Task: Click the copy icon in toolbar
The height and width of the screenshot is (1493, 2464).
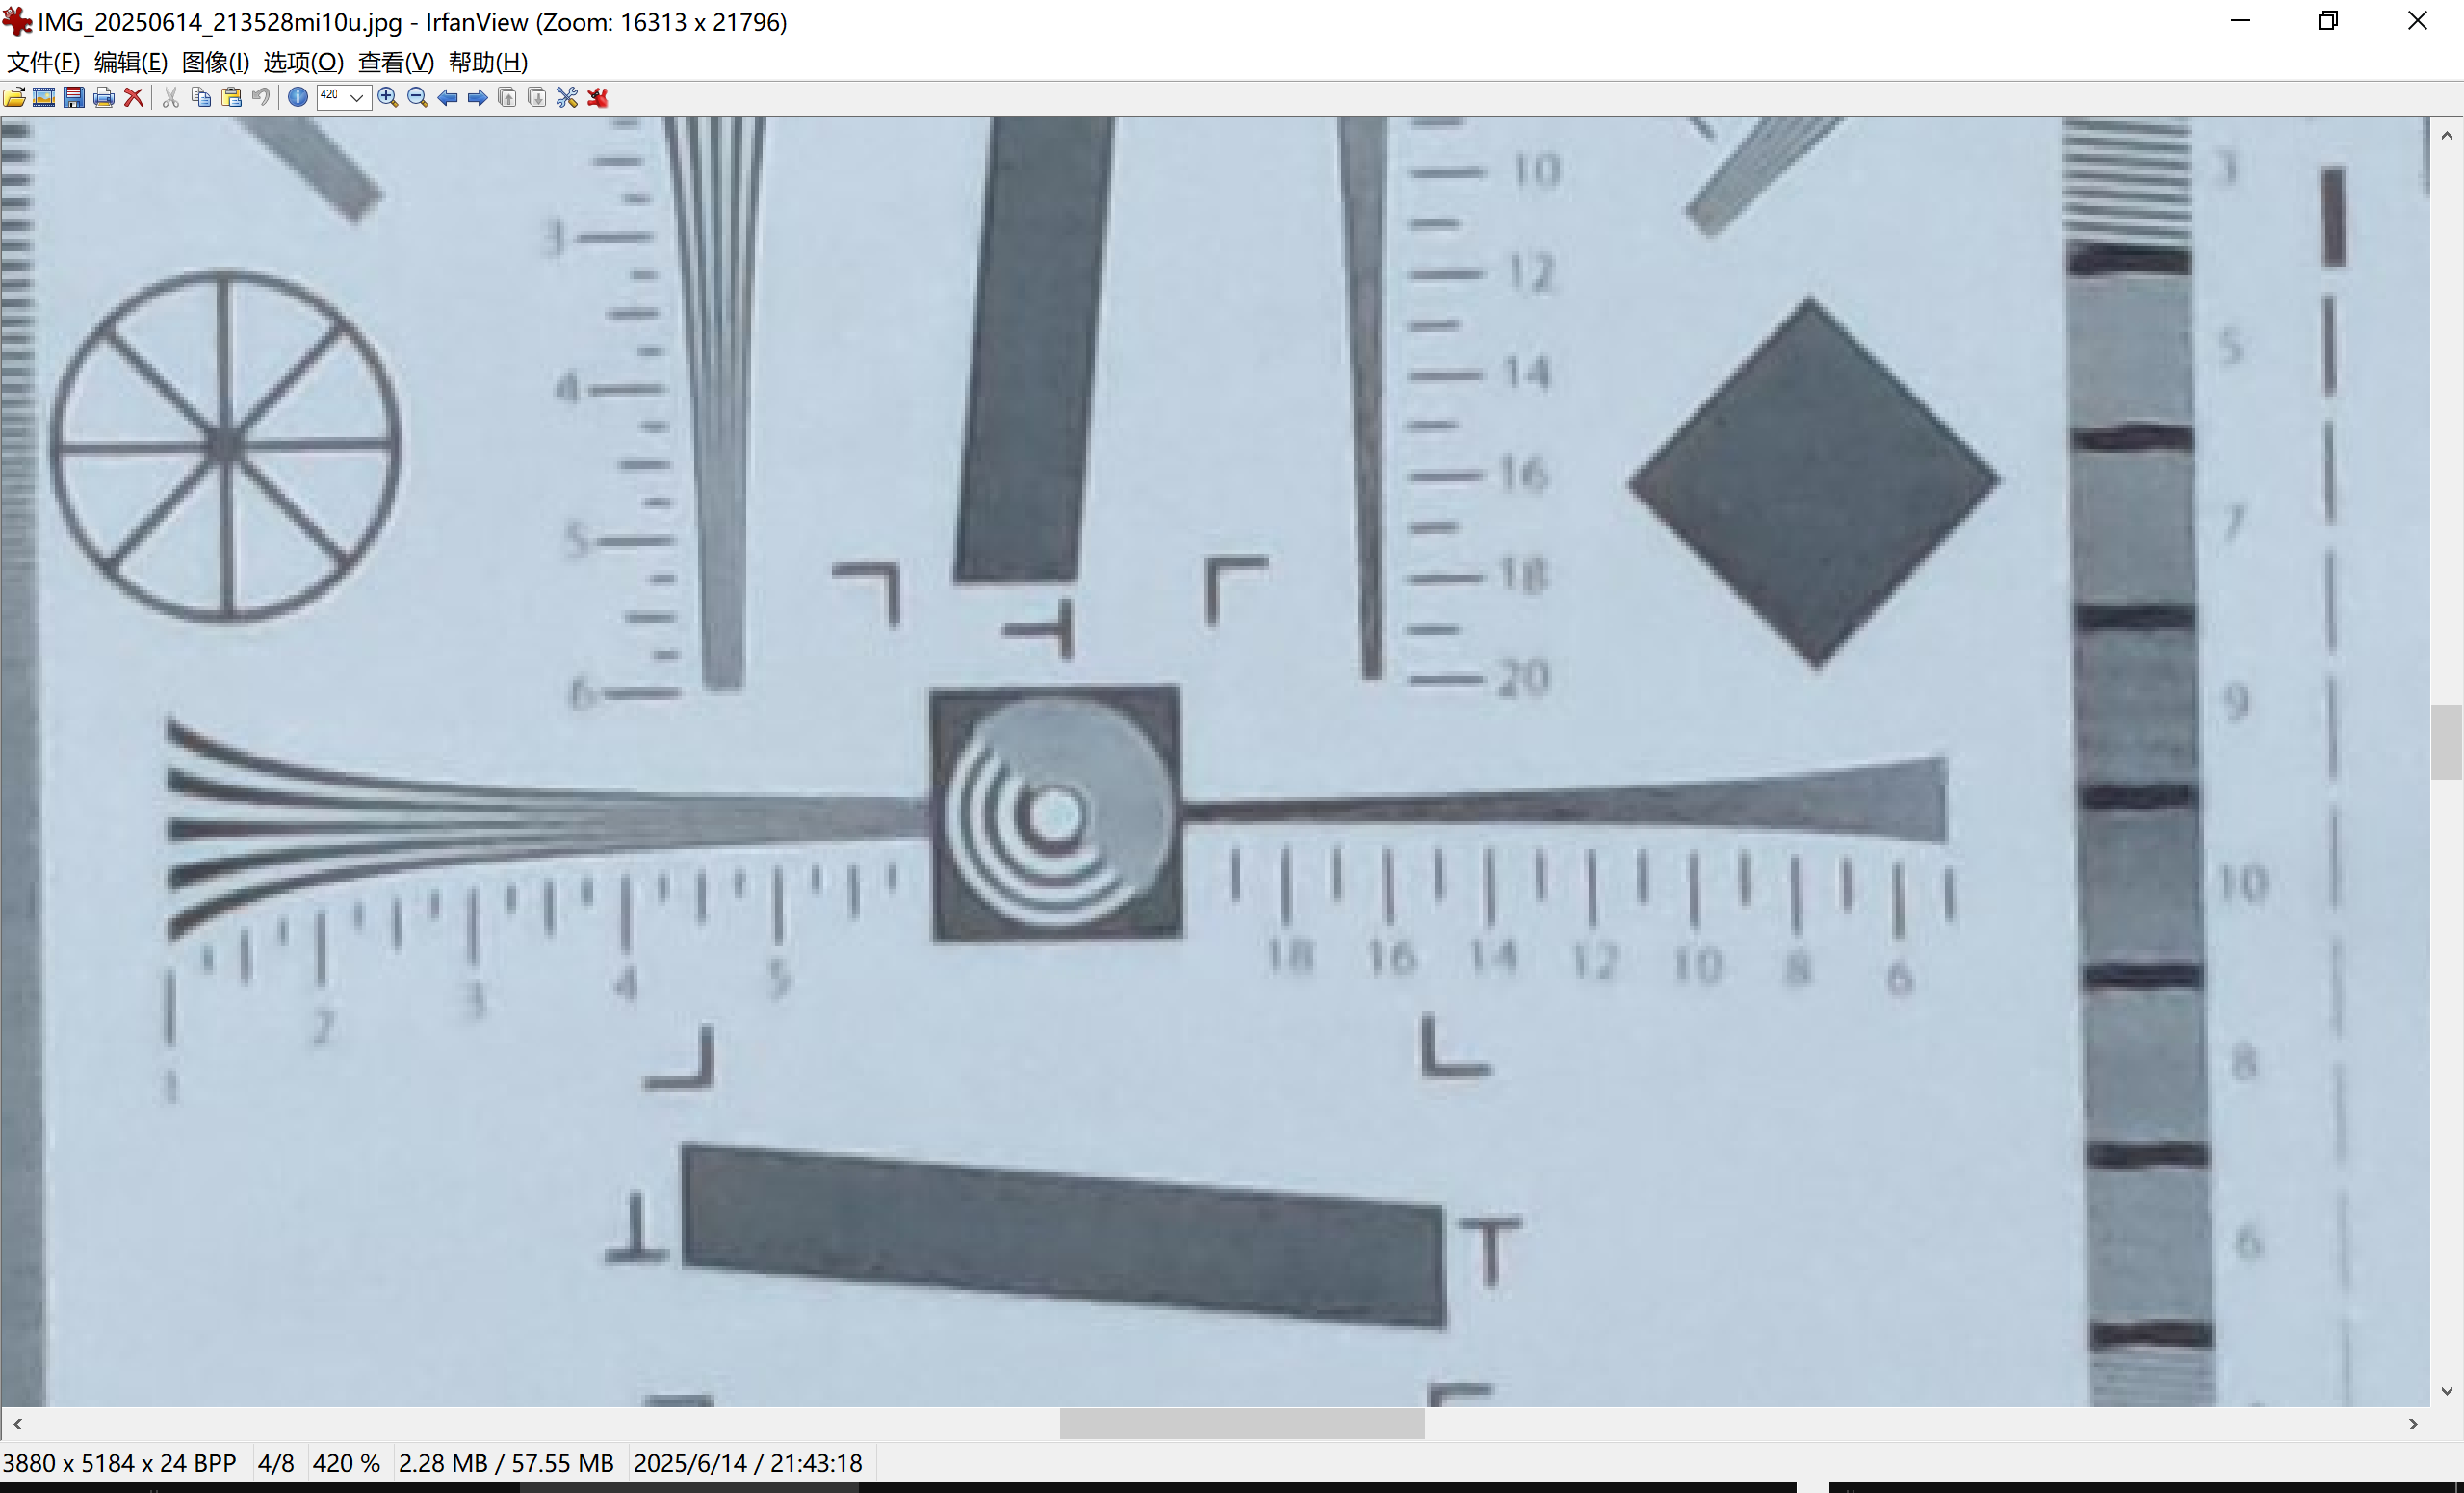Action: [x=201, y=97]
